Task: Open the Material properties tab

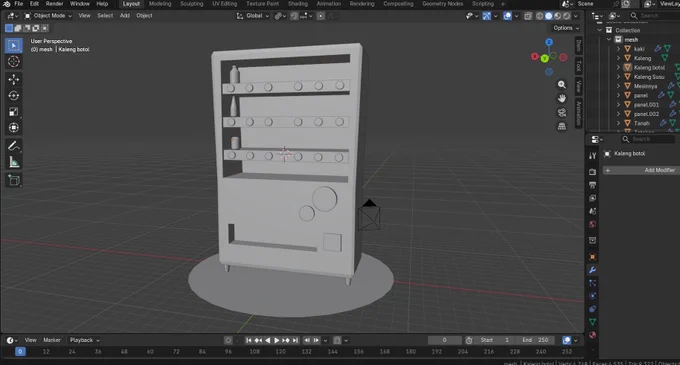Action: click(592, 335)
